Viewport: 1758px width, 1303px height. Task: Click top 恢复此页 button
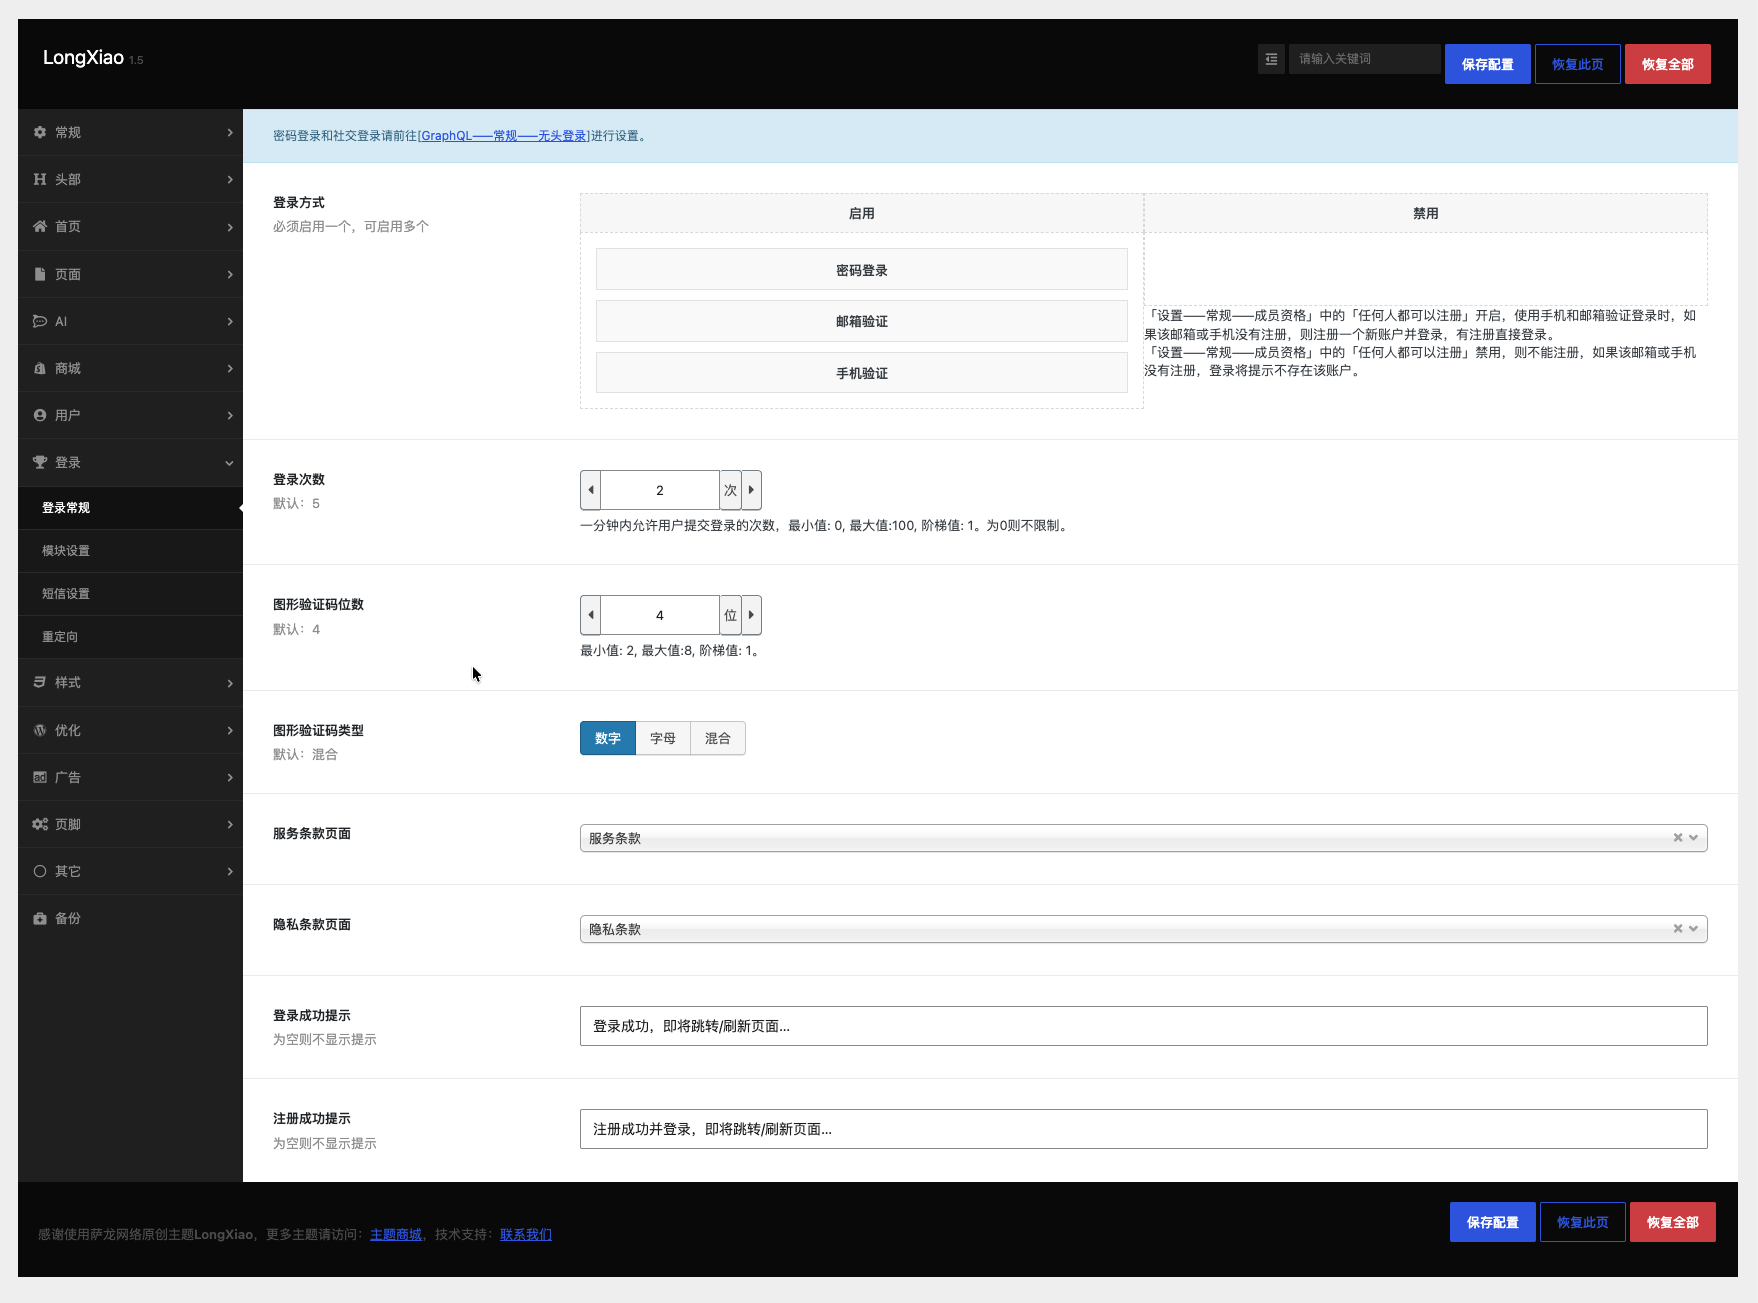click(x=1577, y=64)
